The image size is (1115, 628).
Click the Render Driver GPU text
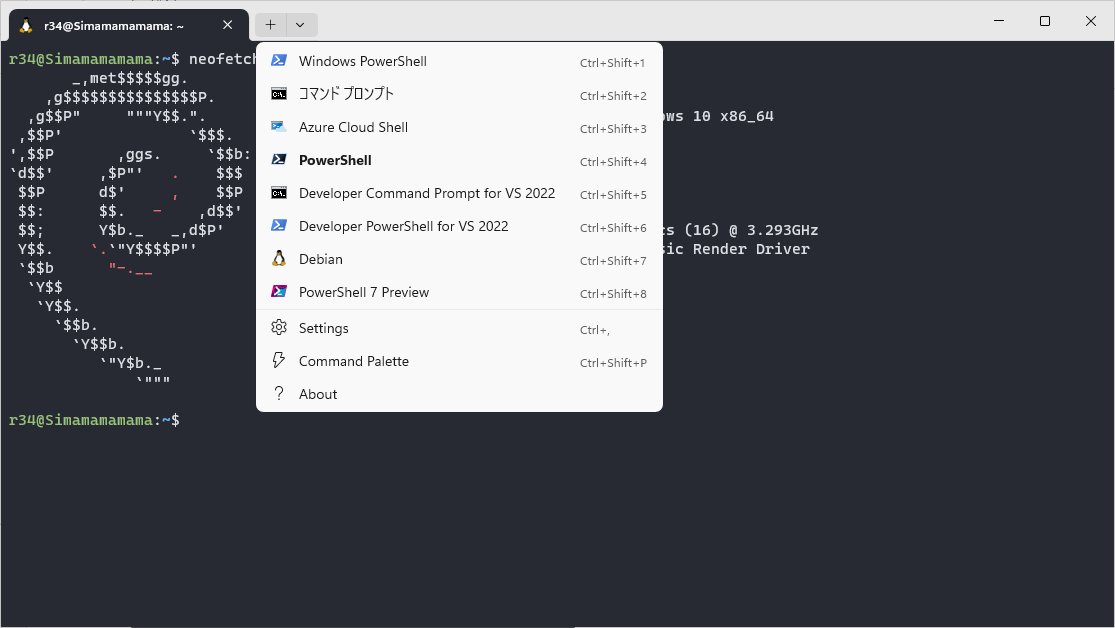click(751, 249)
